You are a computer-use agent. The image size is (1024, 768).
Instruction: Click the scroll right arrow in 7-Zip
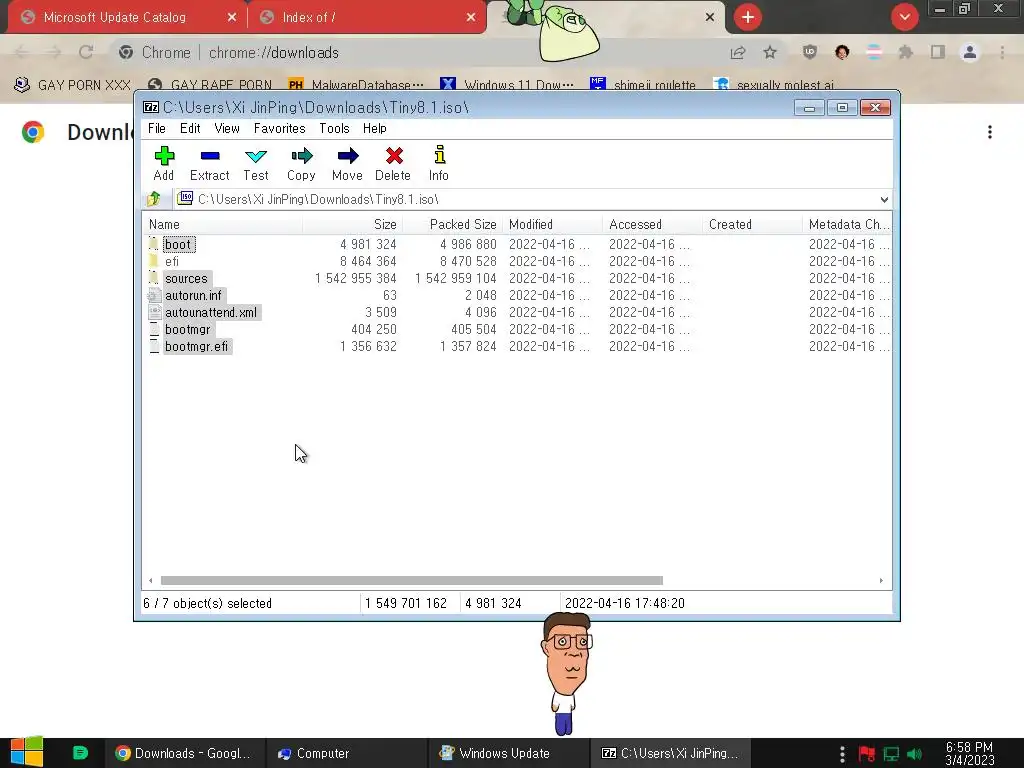(881, 581)
